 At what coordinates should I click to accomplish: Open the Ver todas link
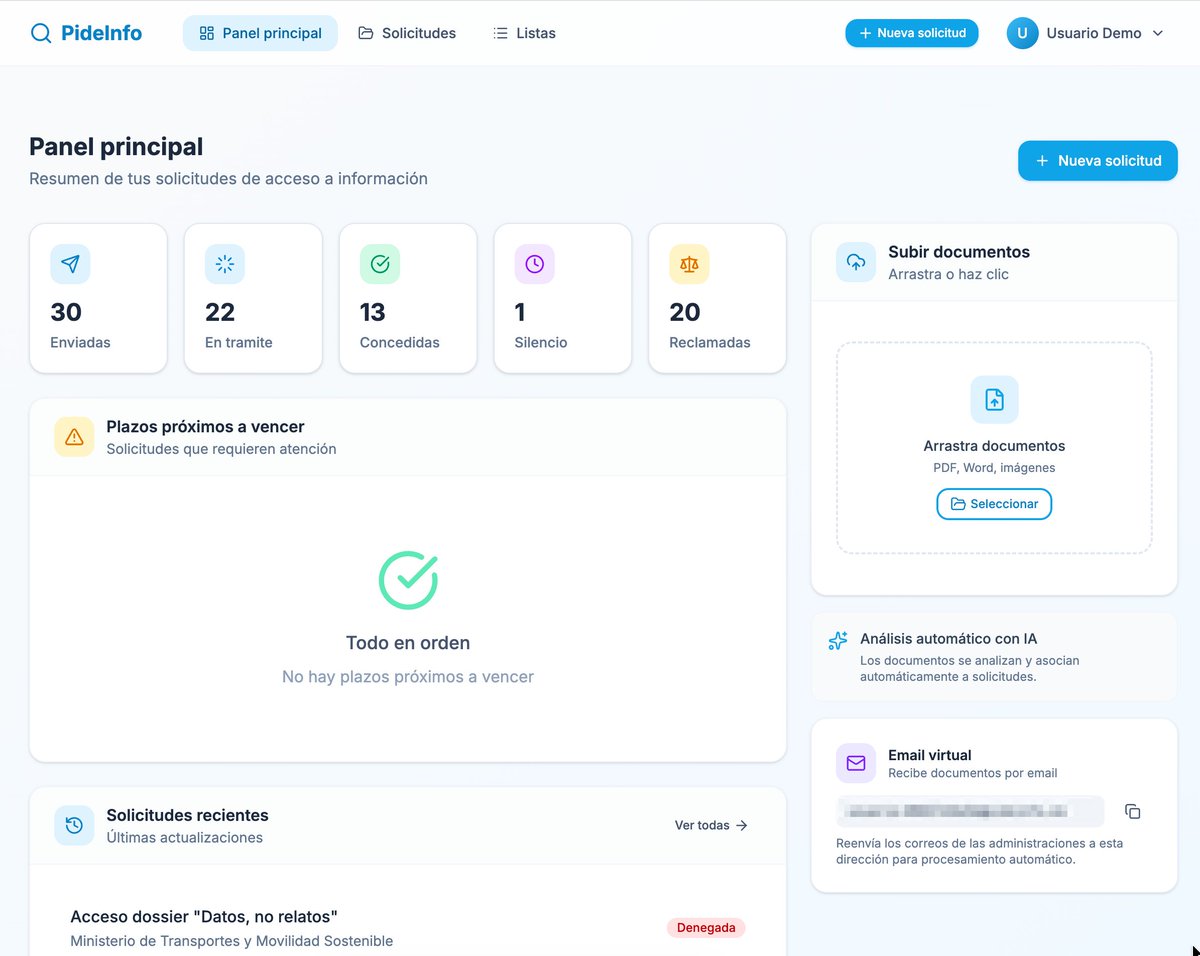[711, 825]
